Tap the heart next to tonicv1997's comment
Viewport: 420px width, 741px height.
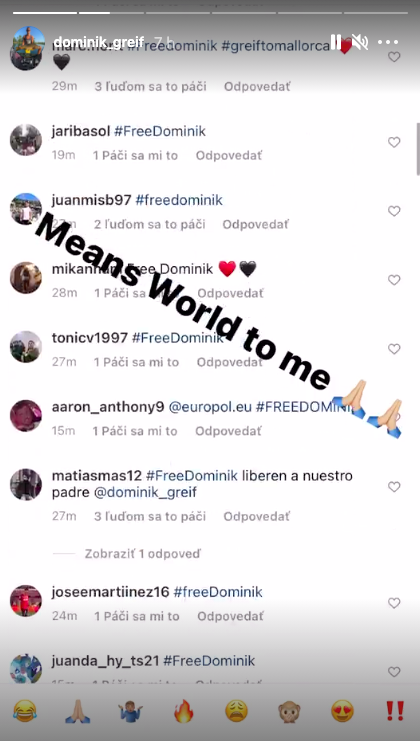click(394, 349)
